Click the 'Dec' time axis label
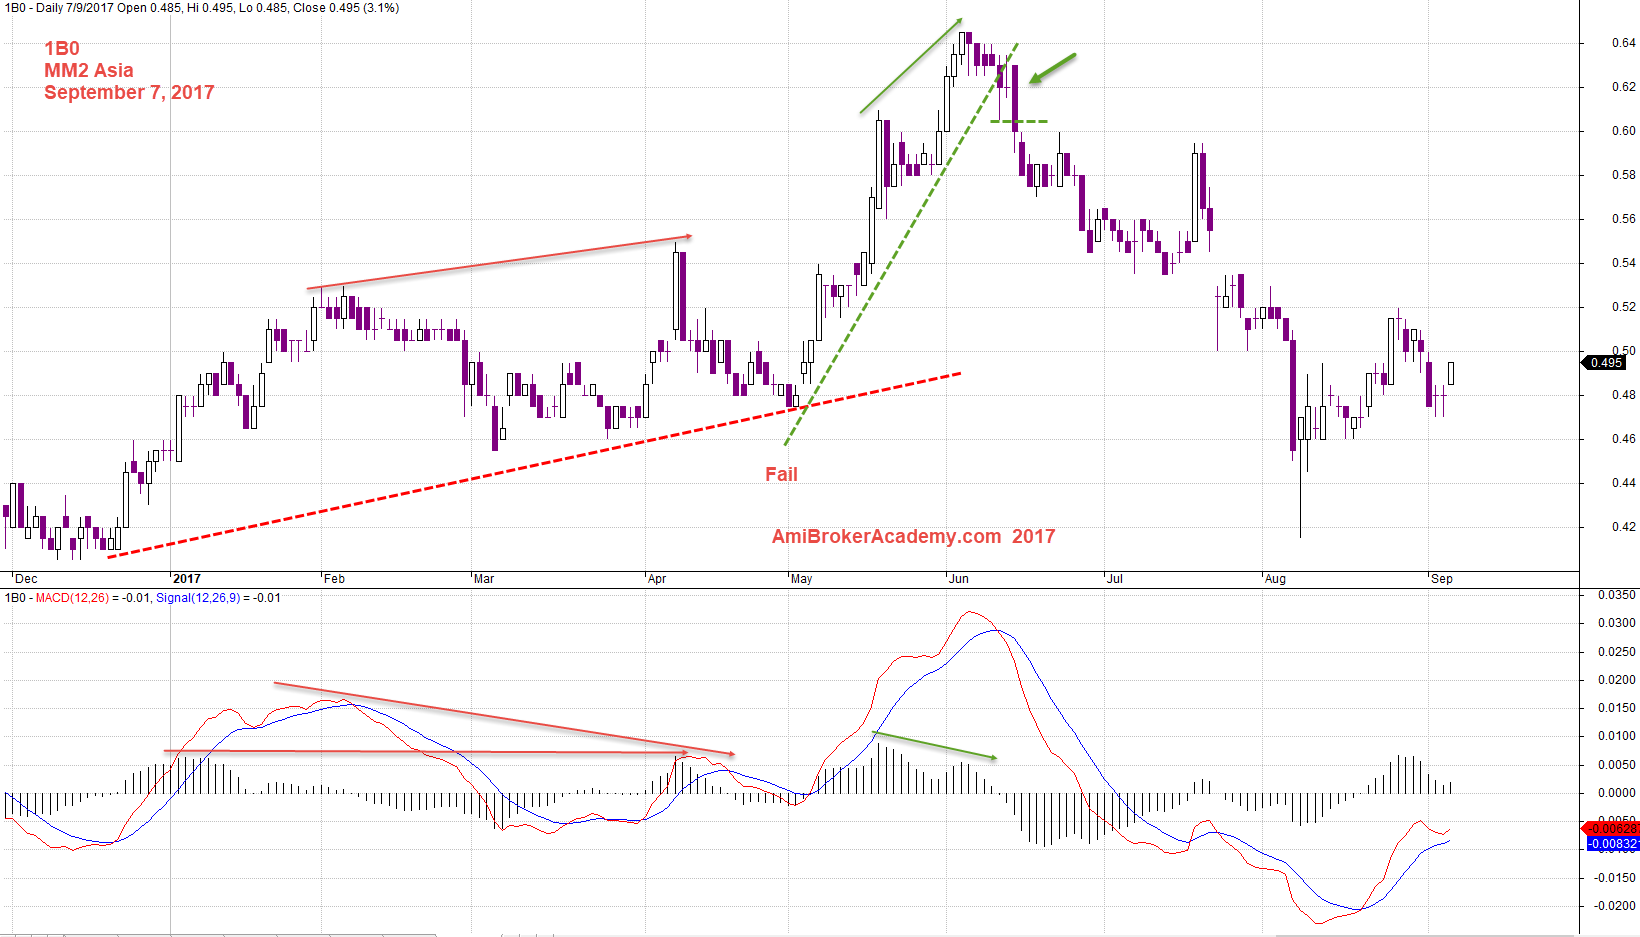 point(26,579)
